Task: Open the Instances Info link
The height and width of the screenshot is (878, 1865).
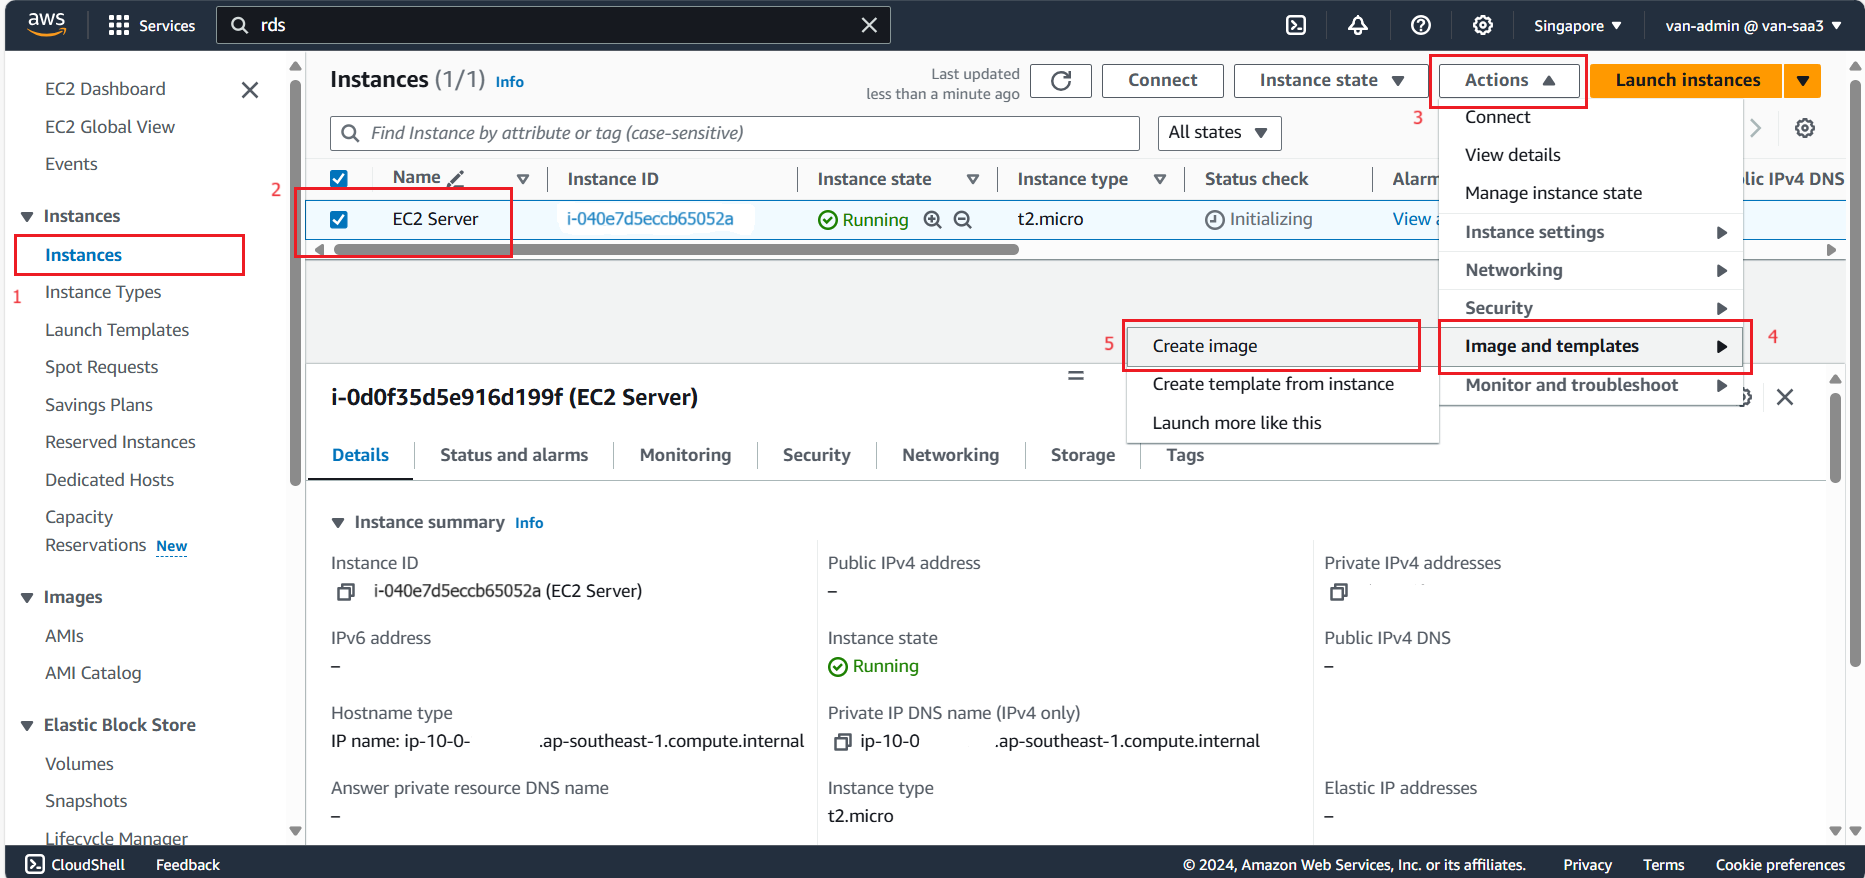Action: point(509,82)
